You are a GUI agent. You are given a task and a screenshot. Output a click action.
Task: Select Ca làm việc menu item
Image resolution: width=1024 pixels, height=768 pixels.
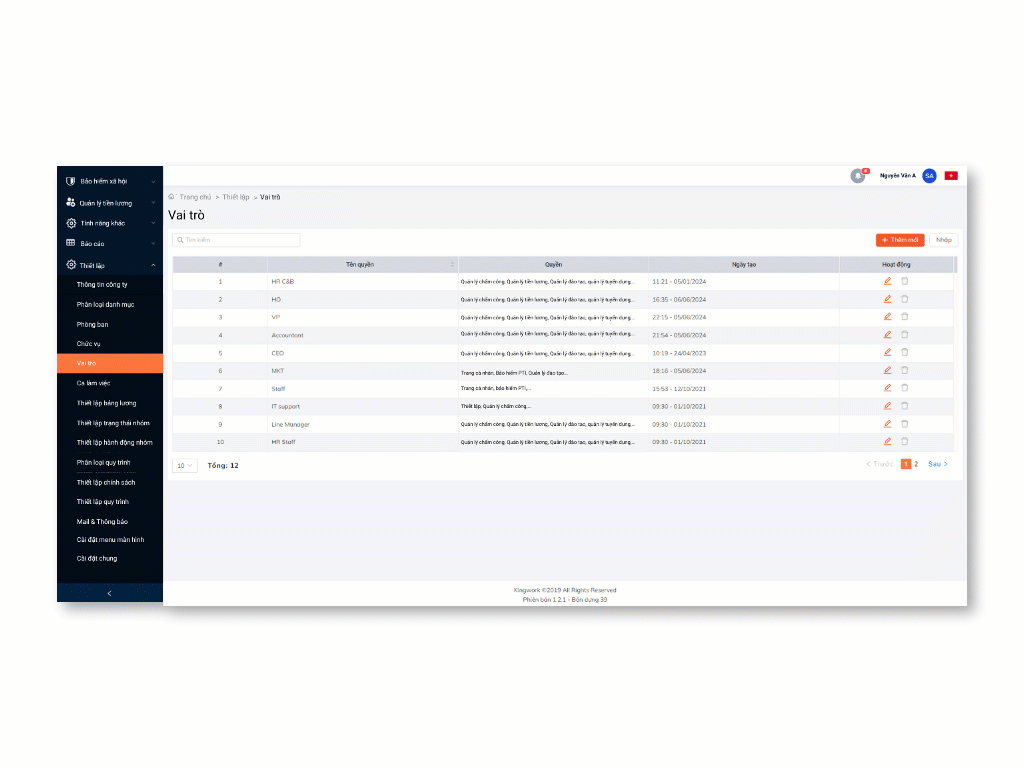click(x=95, y=383)
